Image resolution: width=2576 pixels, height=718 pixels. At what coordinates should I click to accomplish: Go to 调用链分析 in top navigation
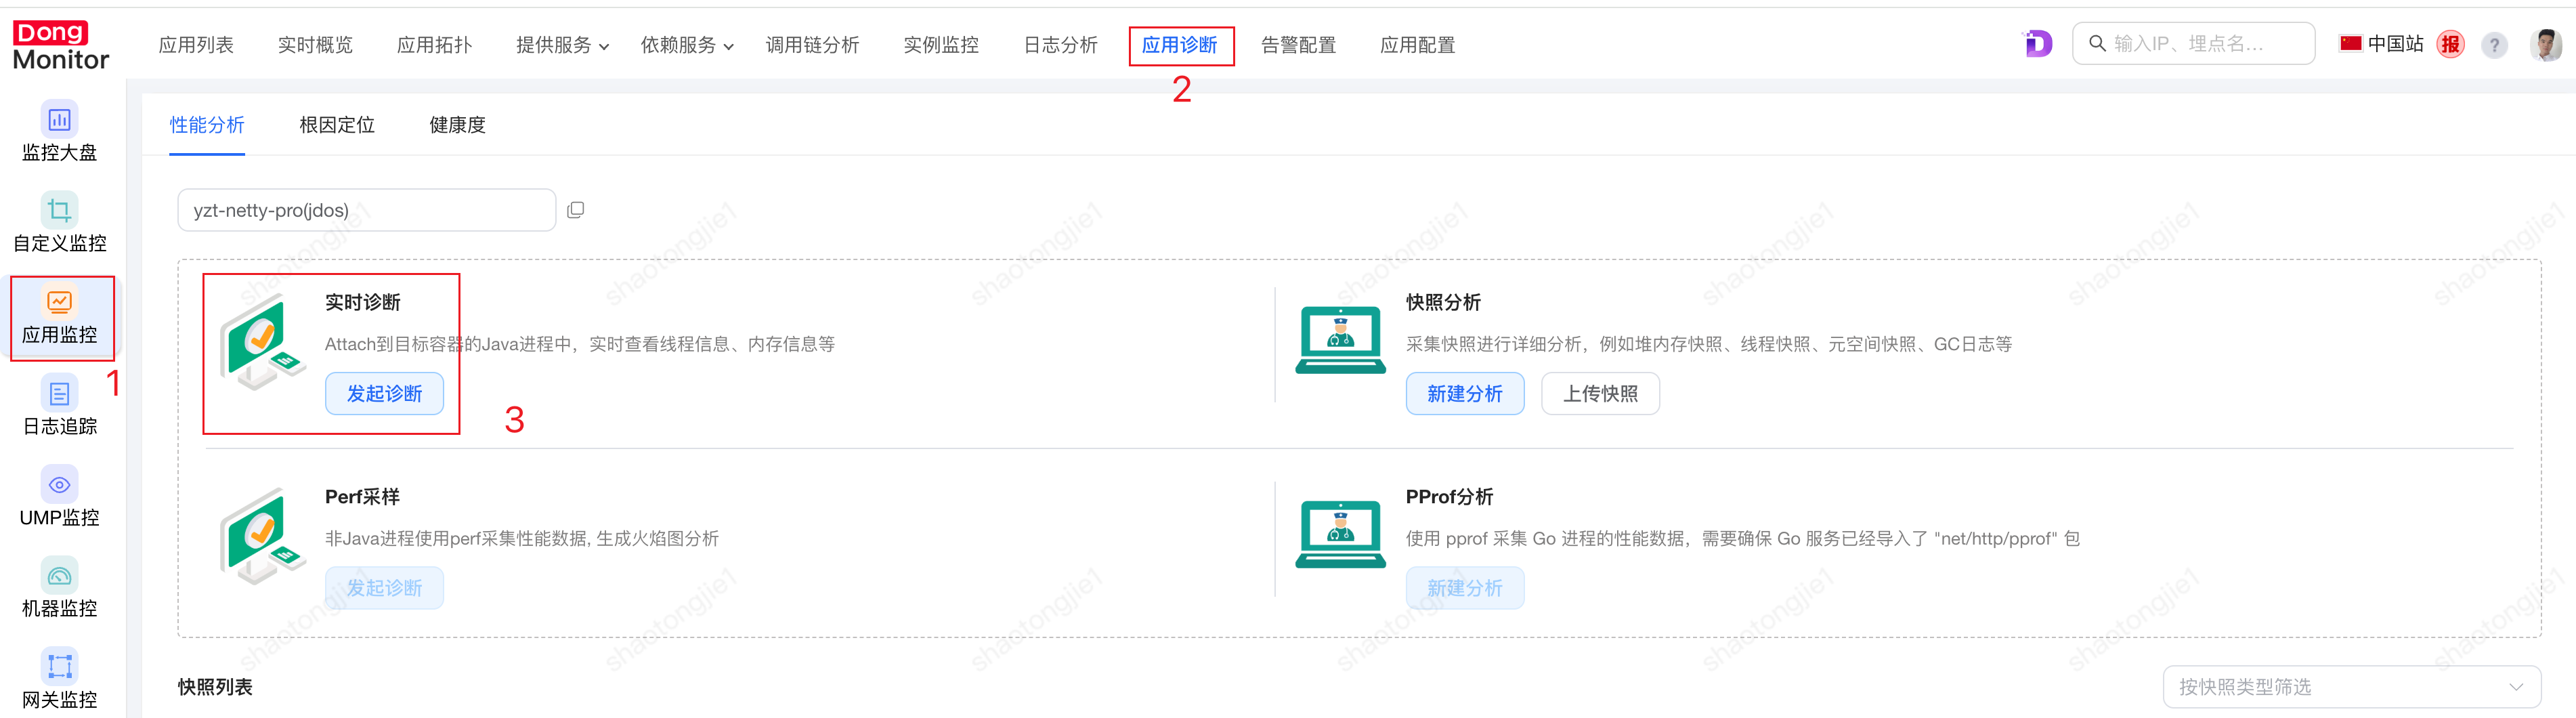tap(812, 45)
